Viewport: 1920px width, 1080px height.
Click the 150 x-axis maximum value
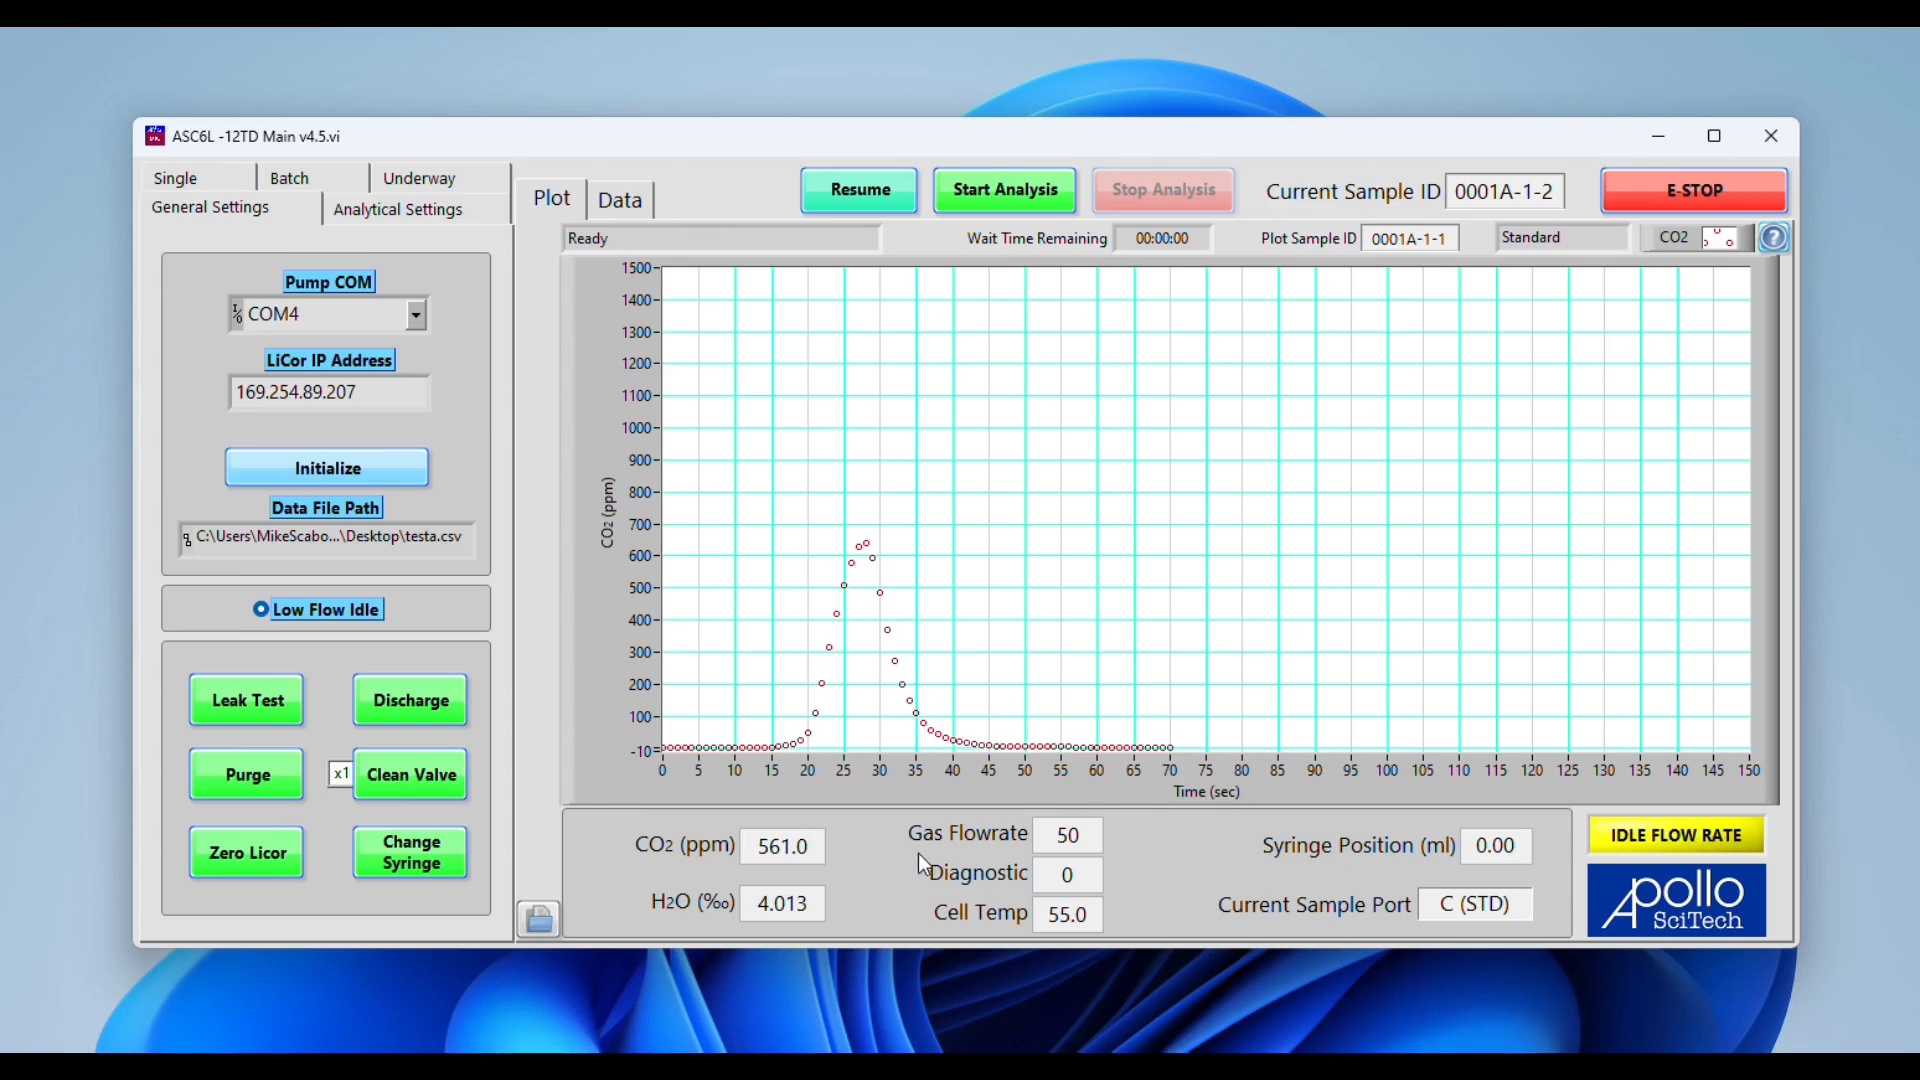tap(1750, 770)
